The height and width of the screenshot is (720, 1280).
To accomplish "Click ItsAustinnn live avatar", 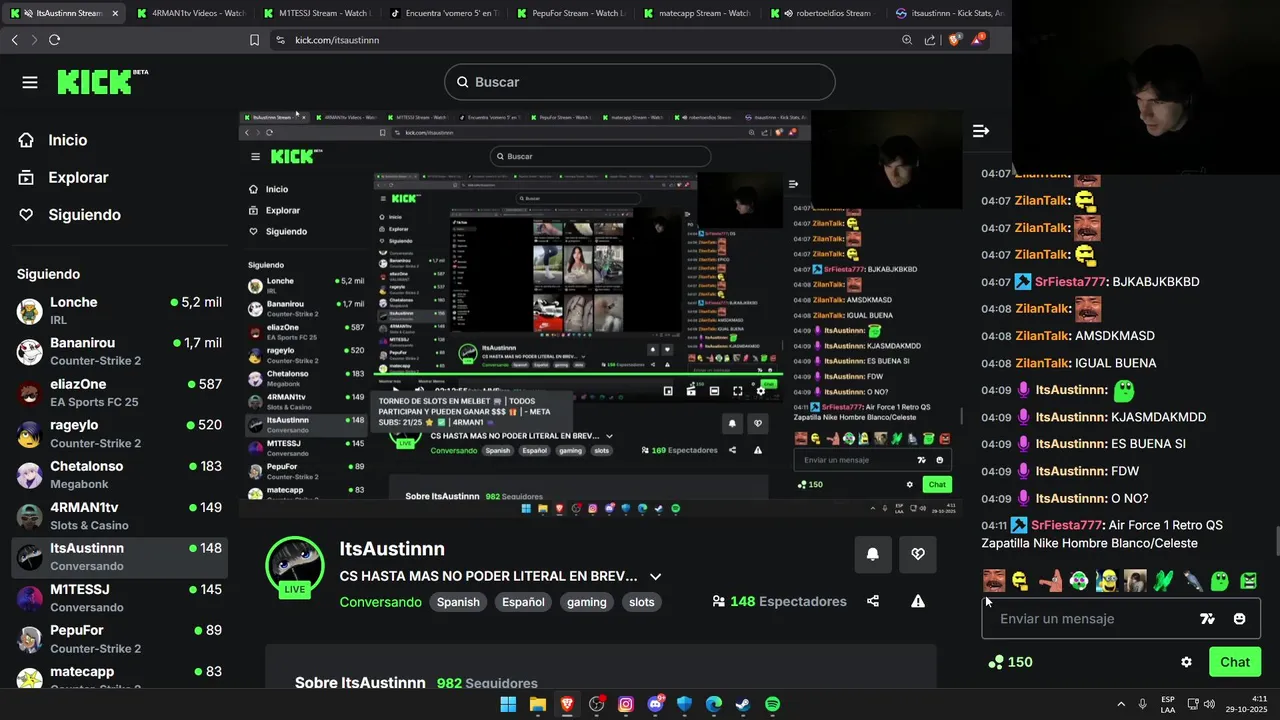I will click(x=294, y=566).
